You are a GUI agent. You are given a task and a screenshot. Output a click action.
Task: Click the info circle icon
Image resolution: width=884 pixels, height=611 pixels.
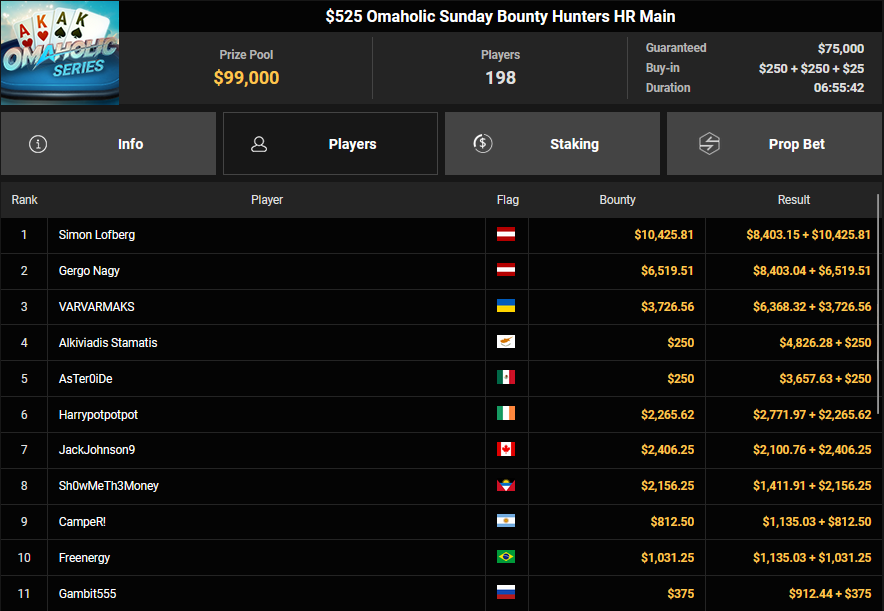coord(38,144)
